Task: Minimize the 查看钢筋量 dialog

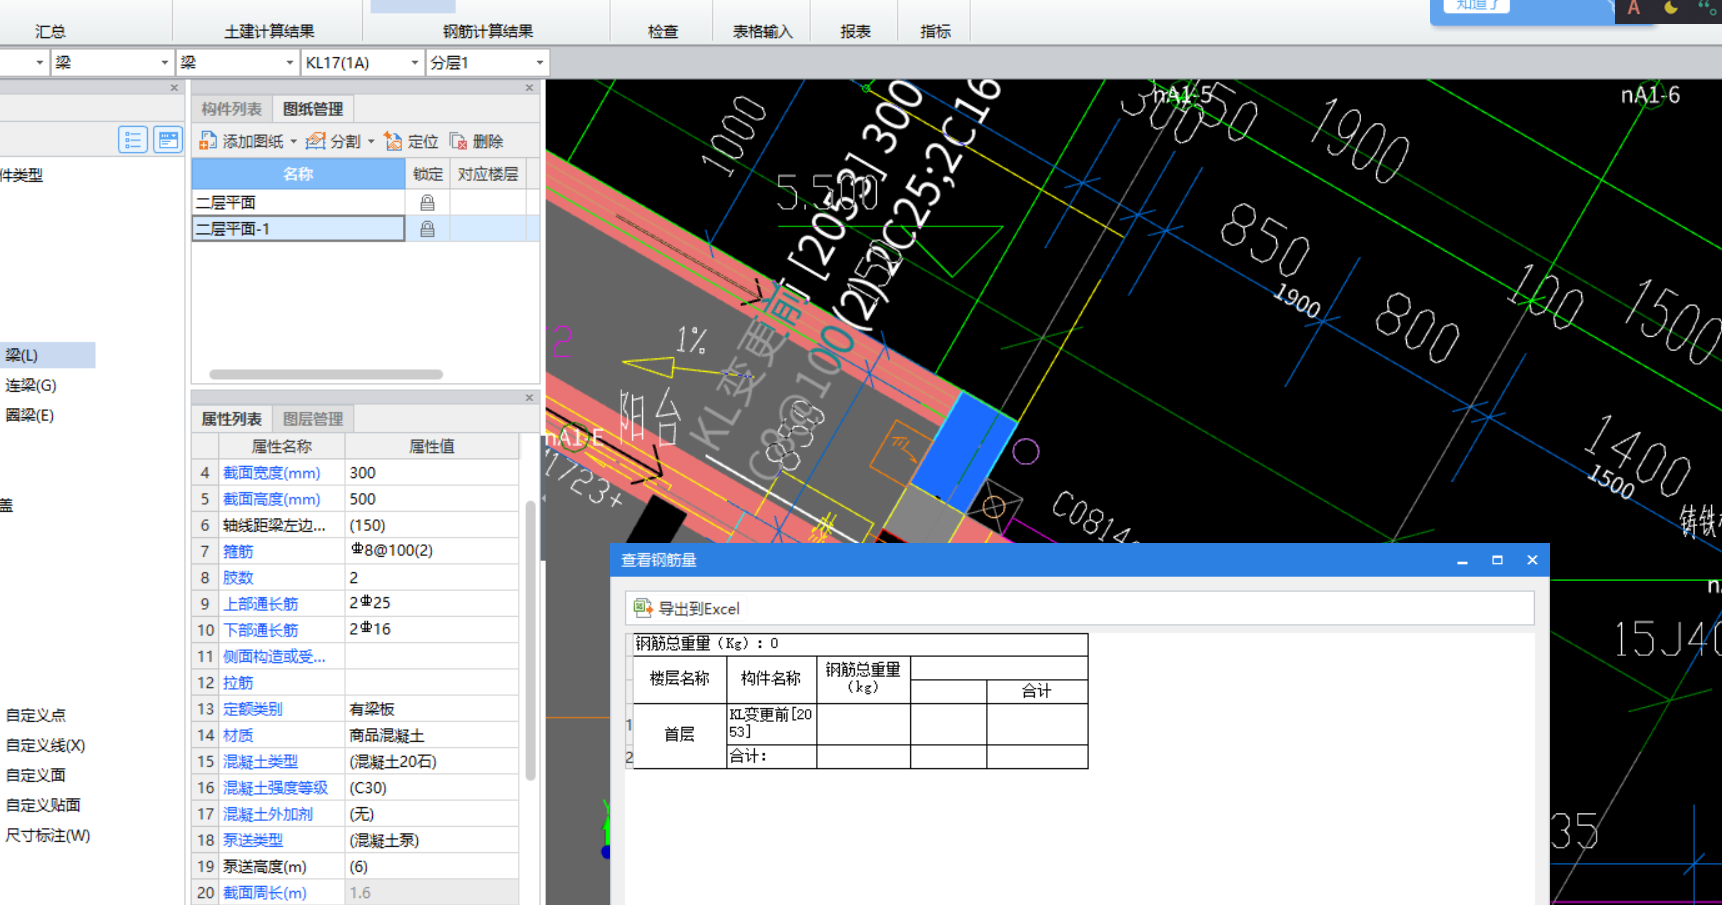Action: pos(1462,561)
